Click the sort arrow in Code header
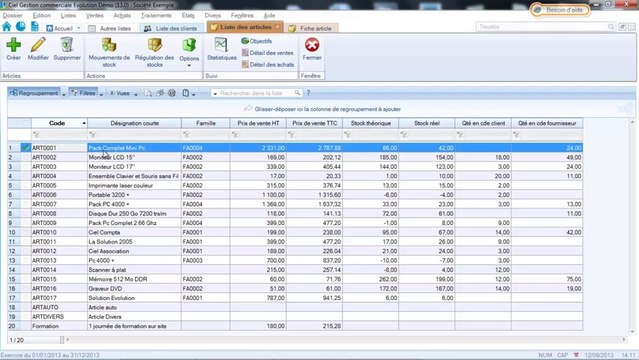The image size is (639, 360). (84, 123)
